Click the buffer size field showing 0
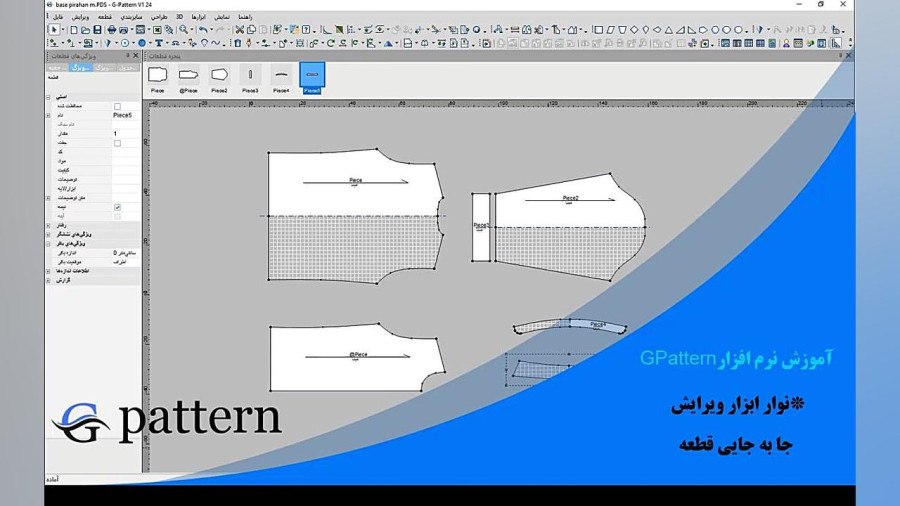 (126, 253)
